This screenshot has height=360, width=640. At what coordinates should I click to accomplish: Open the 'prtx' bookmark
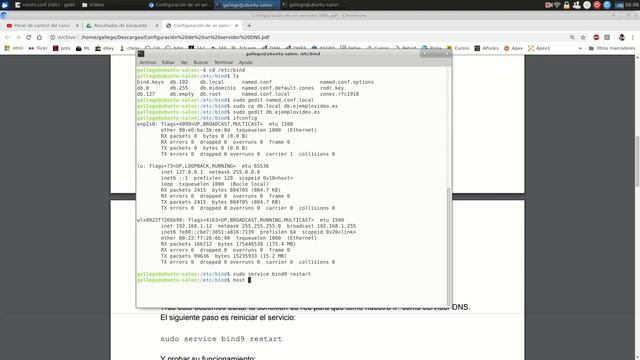point(62,48)
